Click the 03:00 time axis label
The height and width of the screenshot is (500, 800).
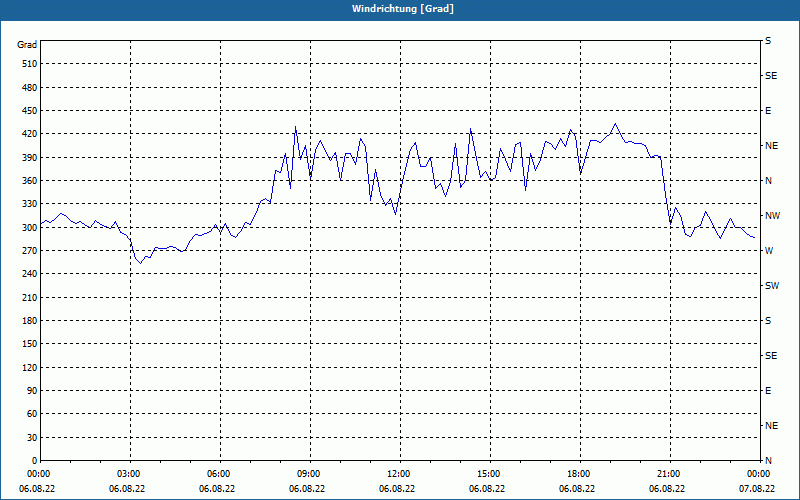[131, 474]
